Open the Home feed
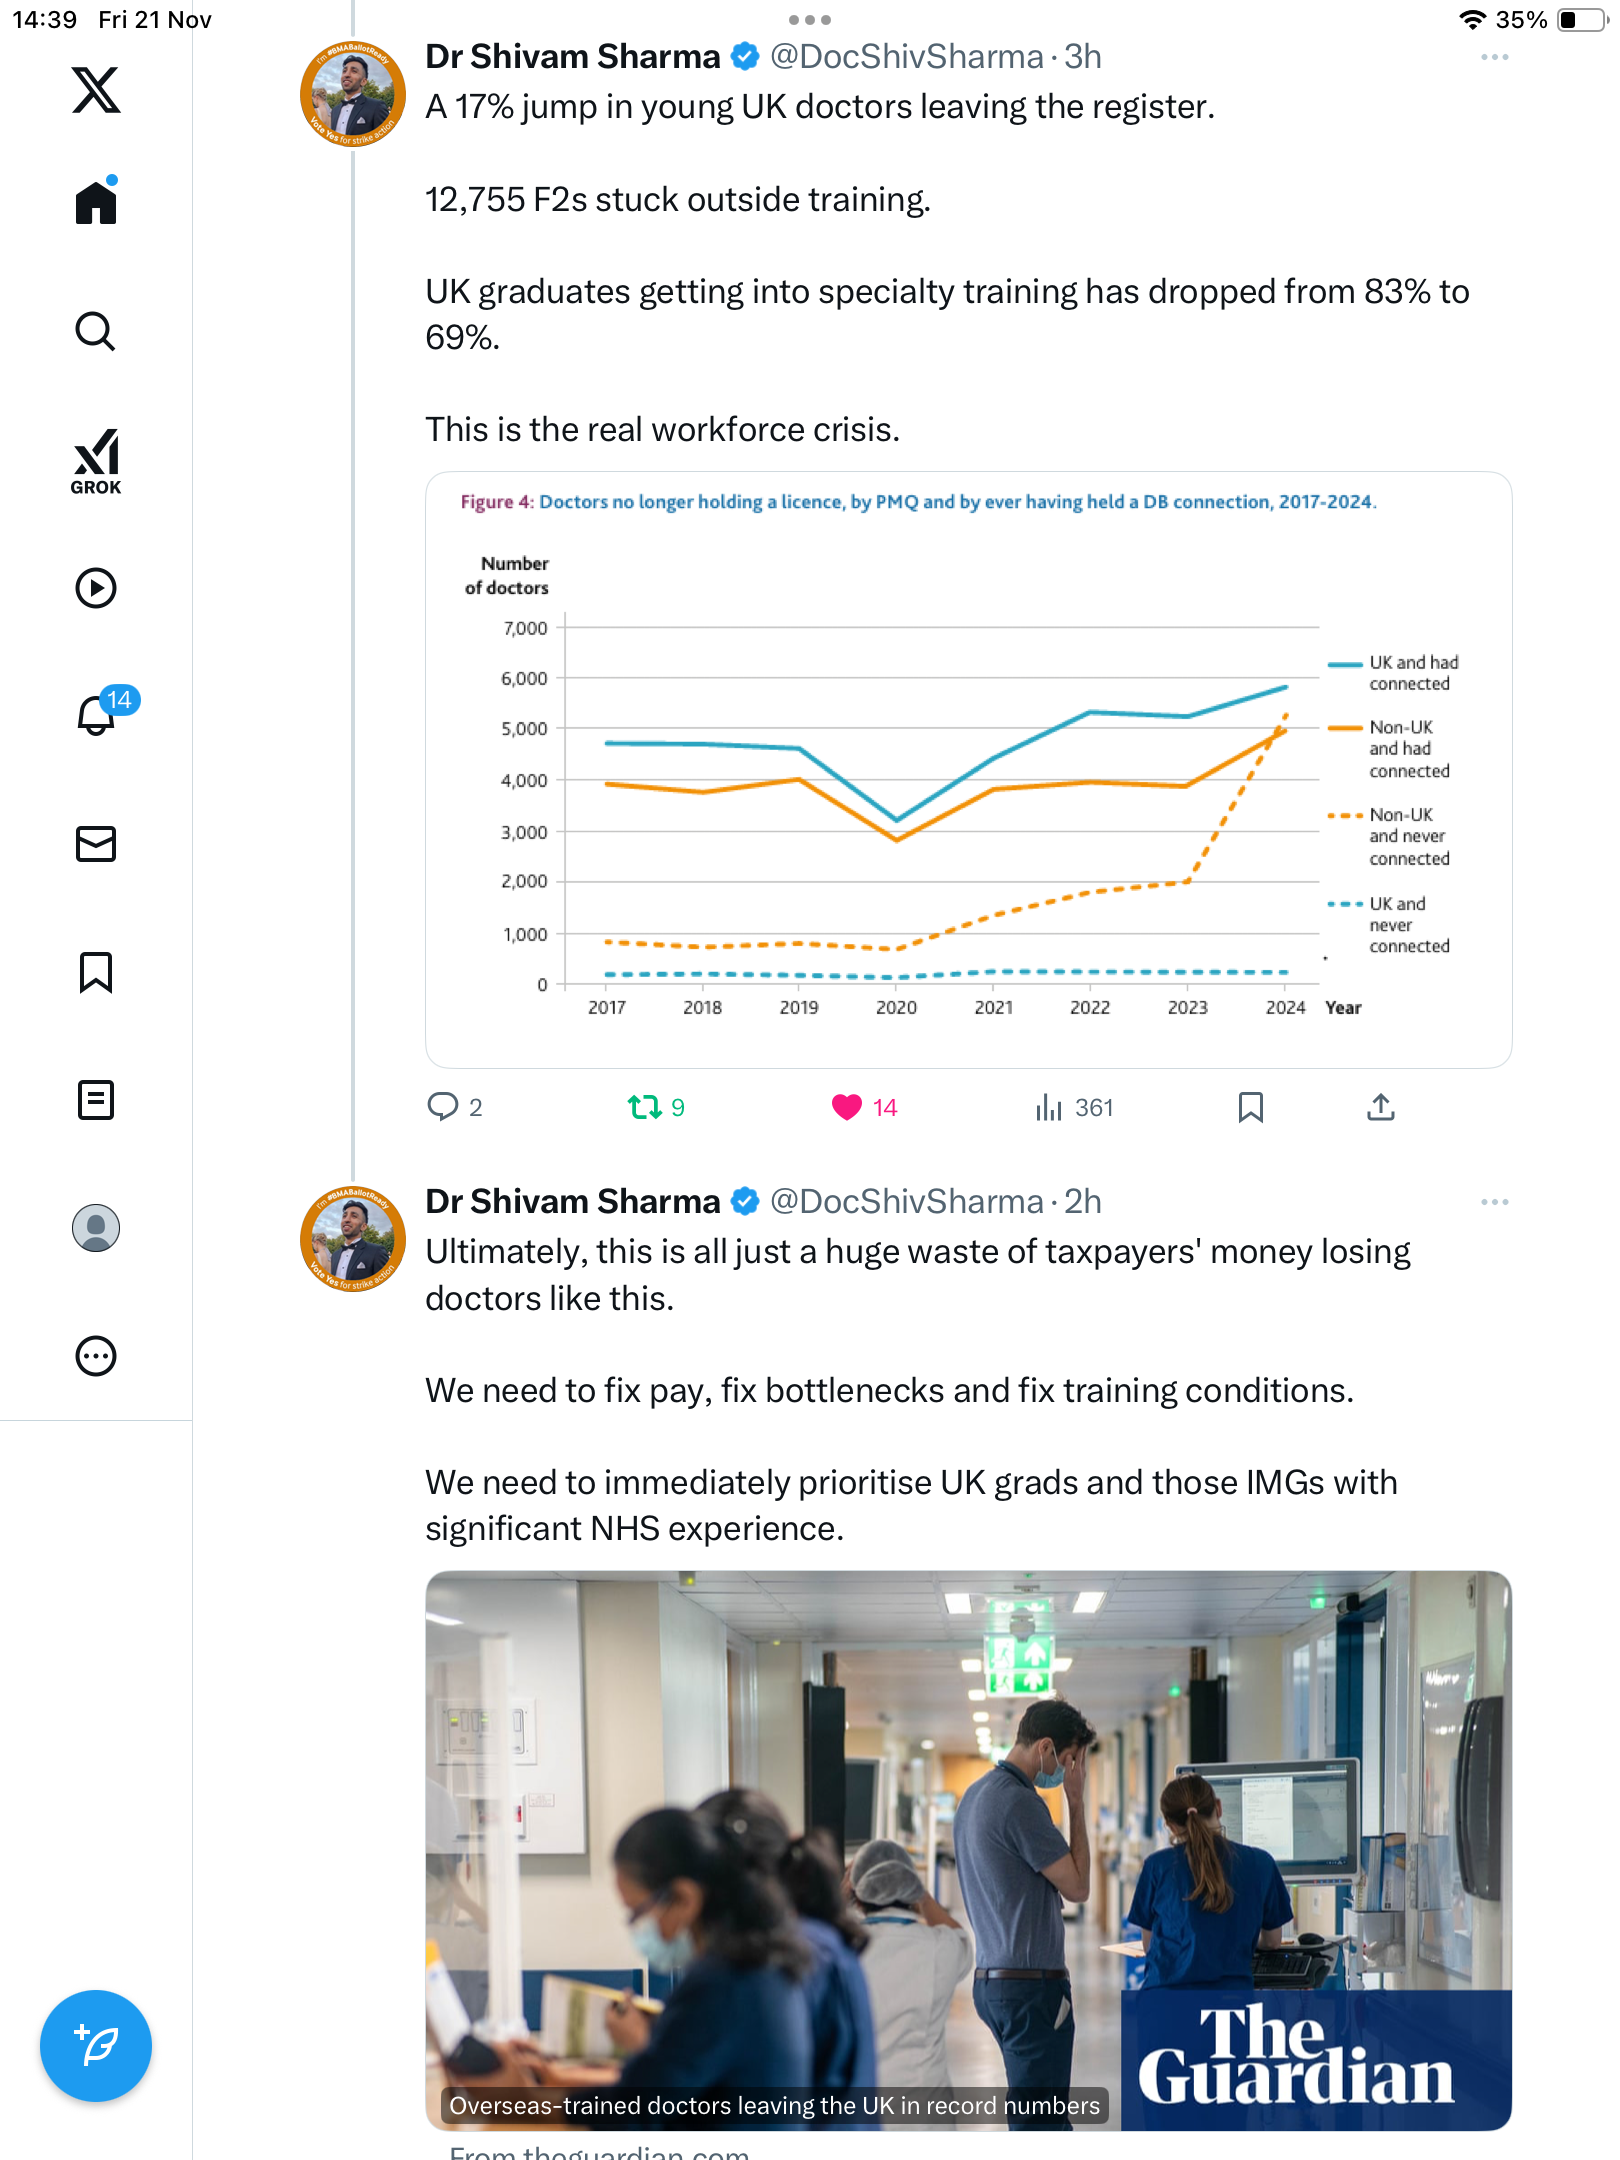Viewport: 1620px width, 2160px height. (96, 203)
